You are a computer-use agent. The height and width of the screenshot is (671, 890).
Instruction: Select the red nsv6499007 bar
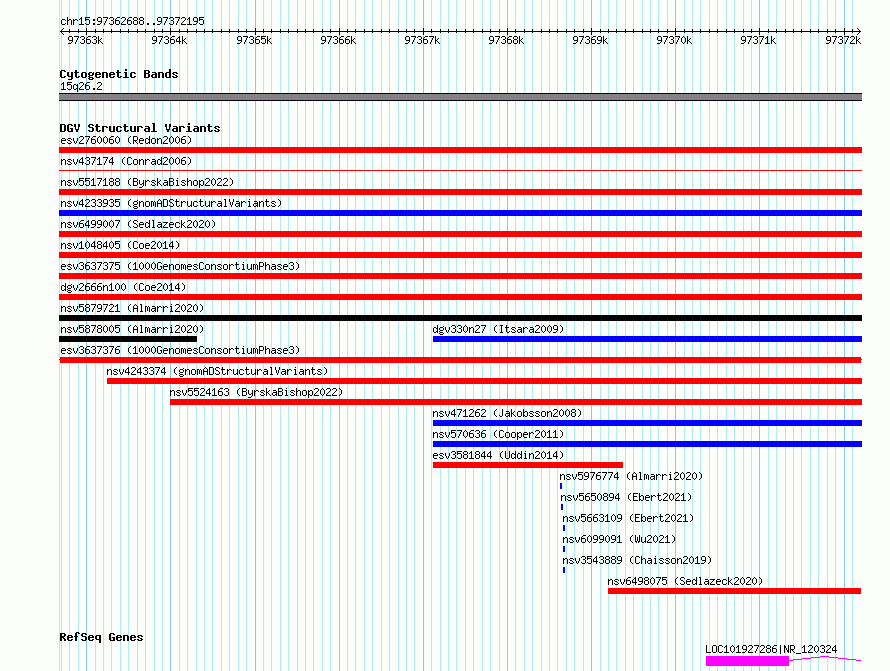[x=460, y=234]
